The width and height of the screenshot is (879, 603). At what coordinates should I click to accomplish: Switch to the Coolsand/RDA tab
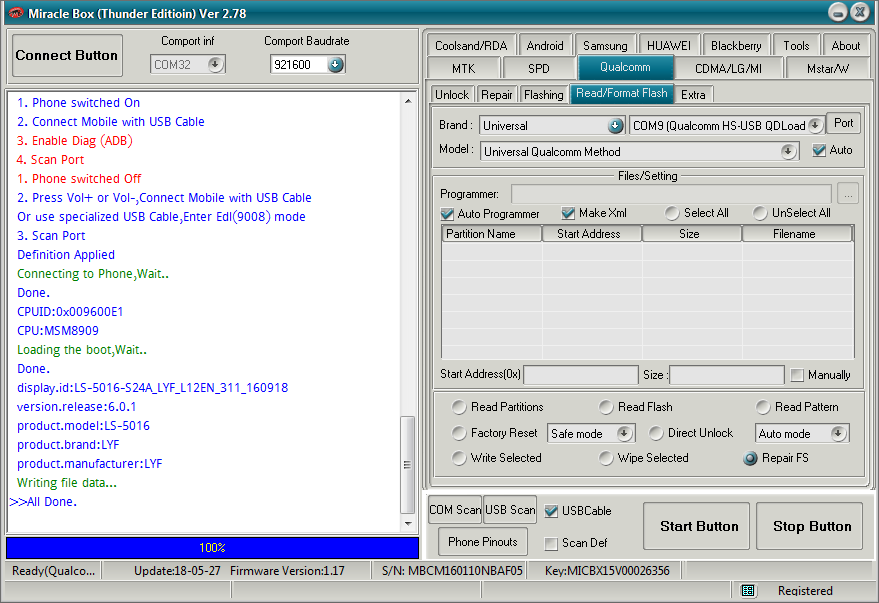coord(471,45)
